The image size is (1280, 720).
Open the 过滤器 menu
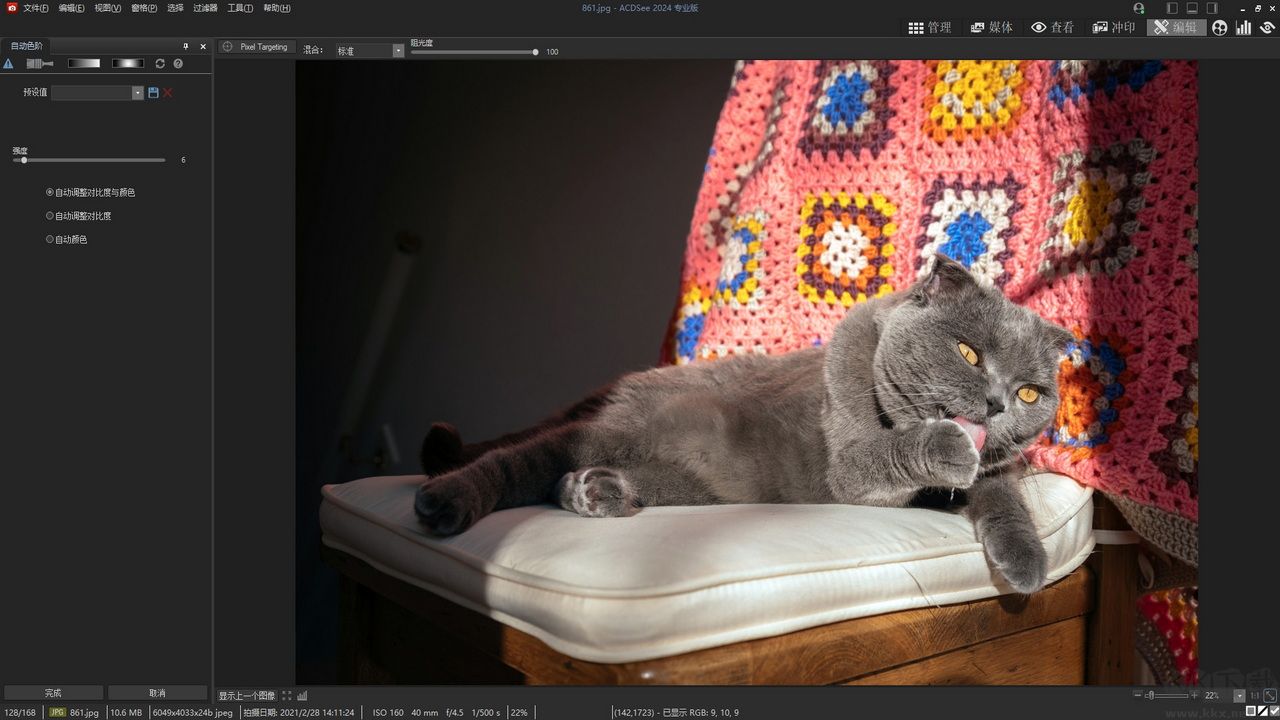tap(205, 8)
